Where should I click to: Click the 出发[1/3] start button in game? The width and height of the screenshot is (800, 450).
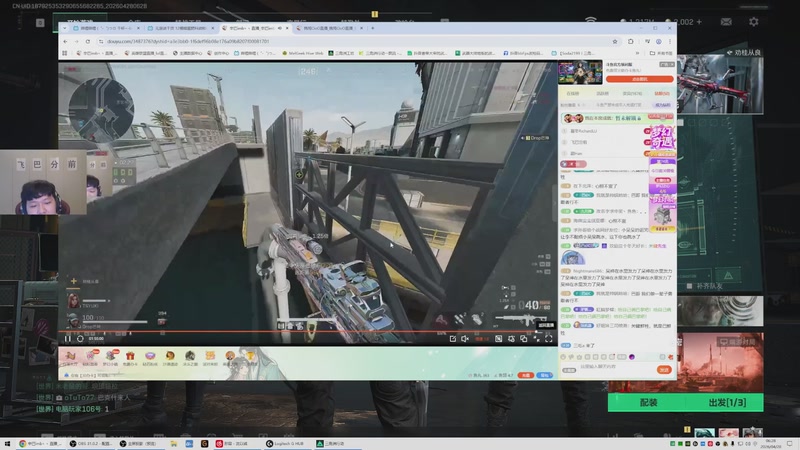coord(727,403)
